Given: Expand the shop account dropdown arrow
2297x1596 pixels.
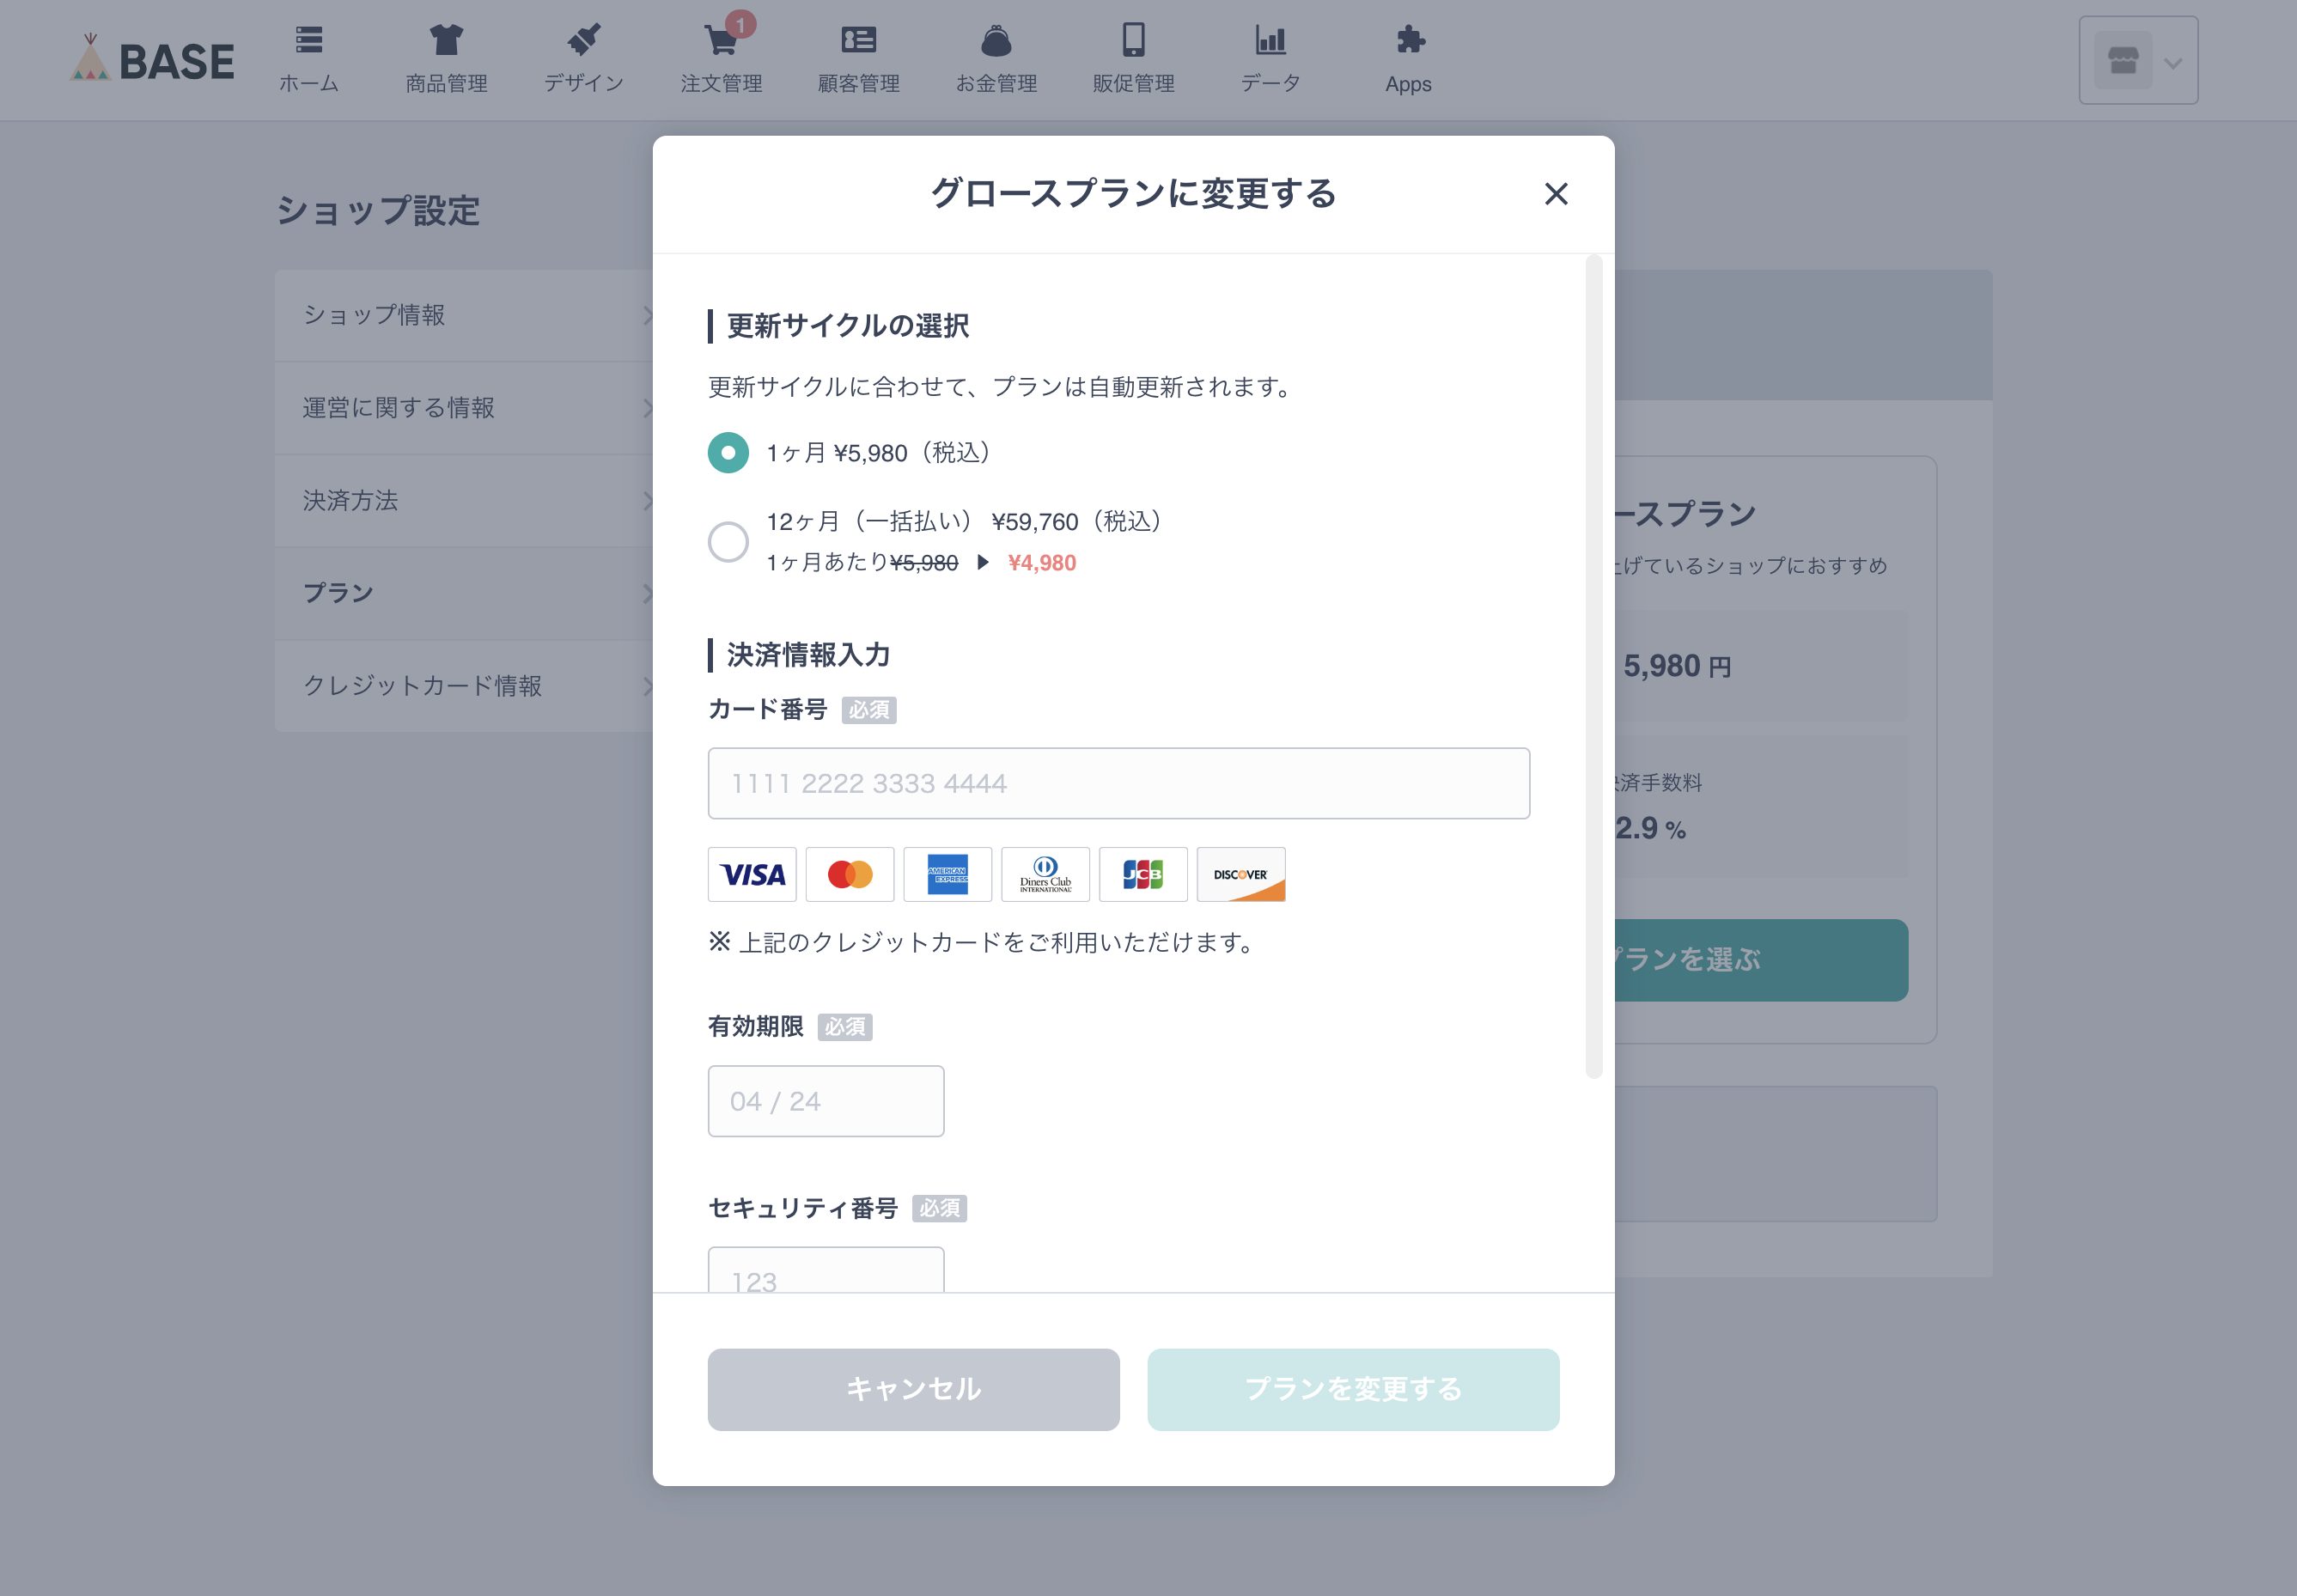Looking at the screenshot, I should [x=2172, y=63].
